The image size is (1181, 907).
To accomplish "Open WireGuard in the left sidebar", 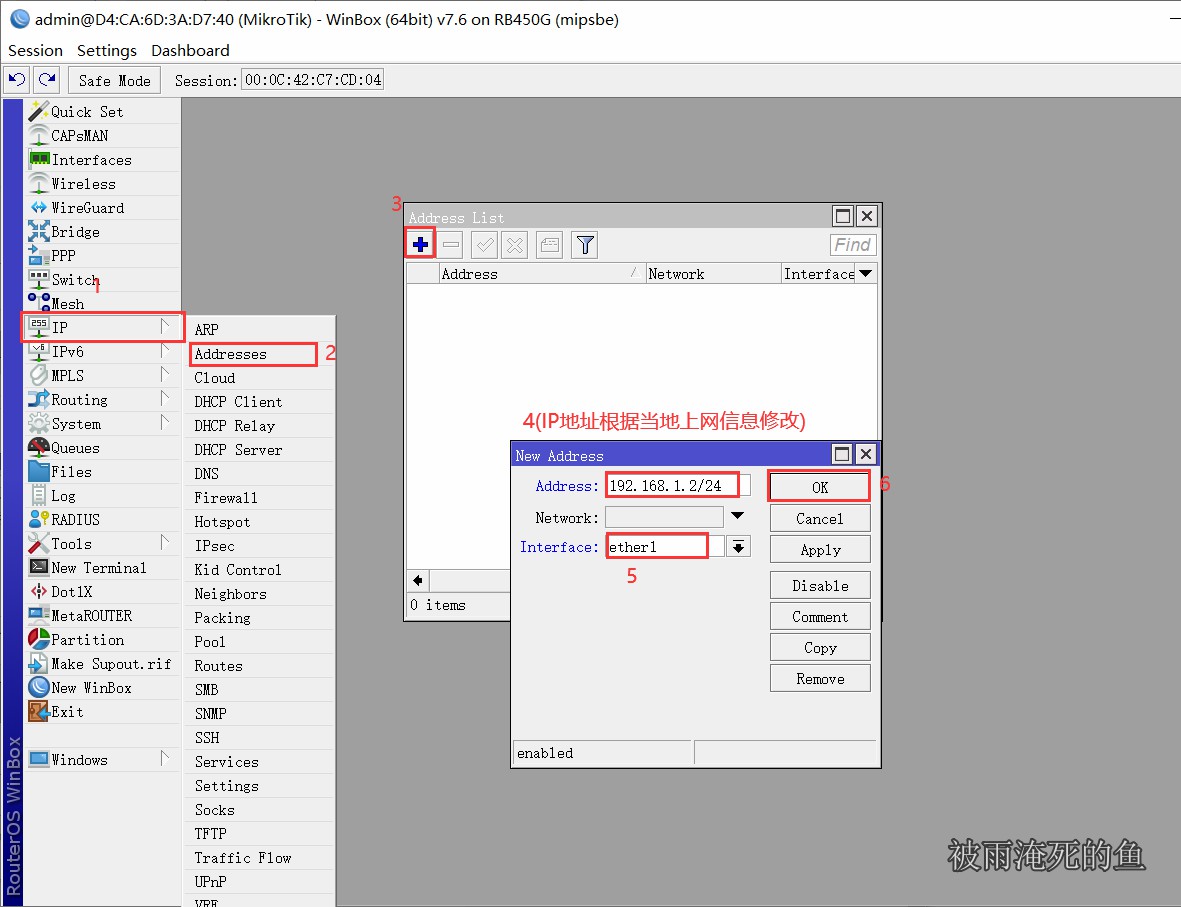I will click(x=87, y=208).
